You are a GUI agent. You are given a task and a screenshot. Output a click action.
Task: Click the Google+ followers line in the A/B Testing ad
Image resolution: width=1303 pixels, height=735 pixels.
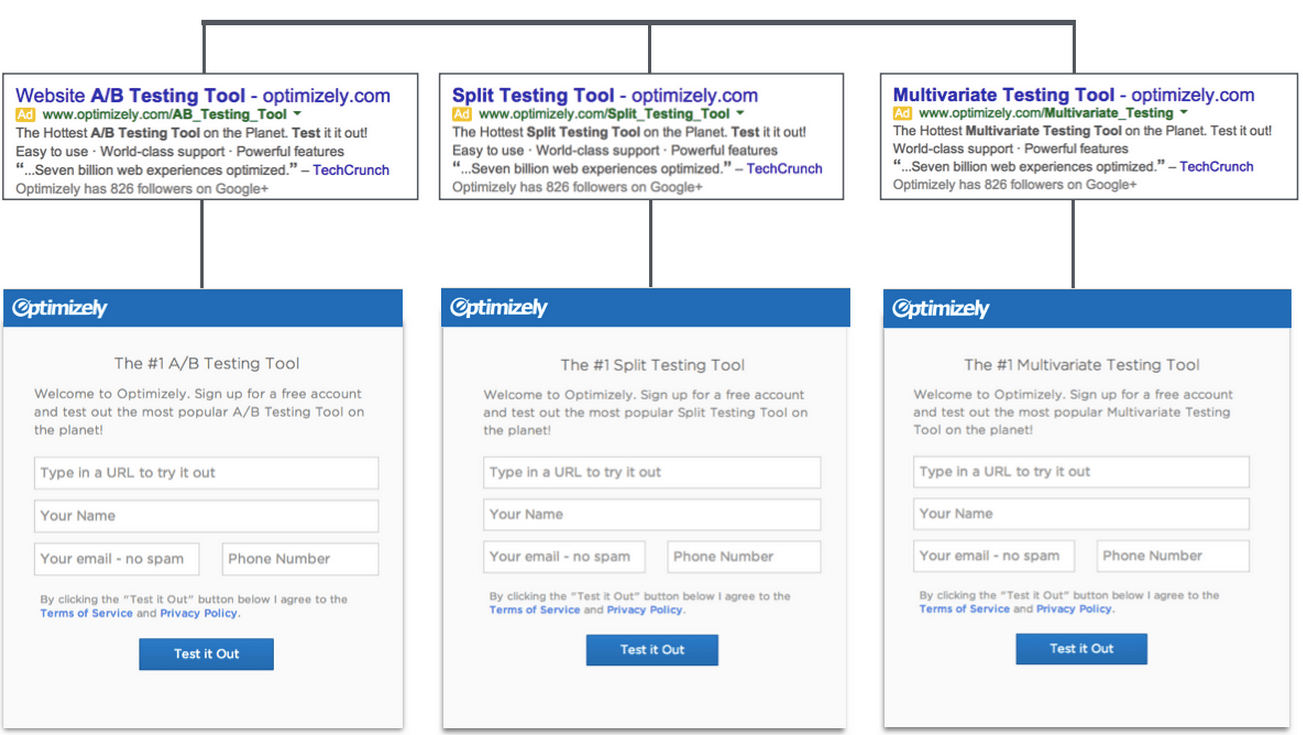141,188
